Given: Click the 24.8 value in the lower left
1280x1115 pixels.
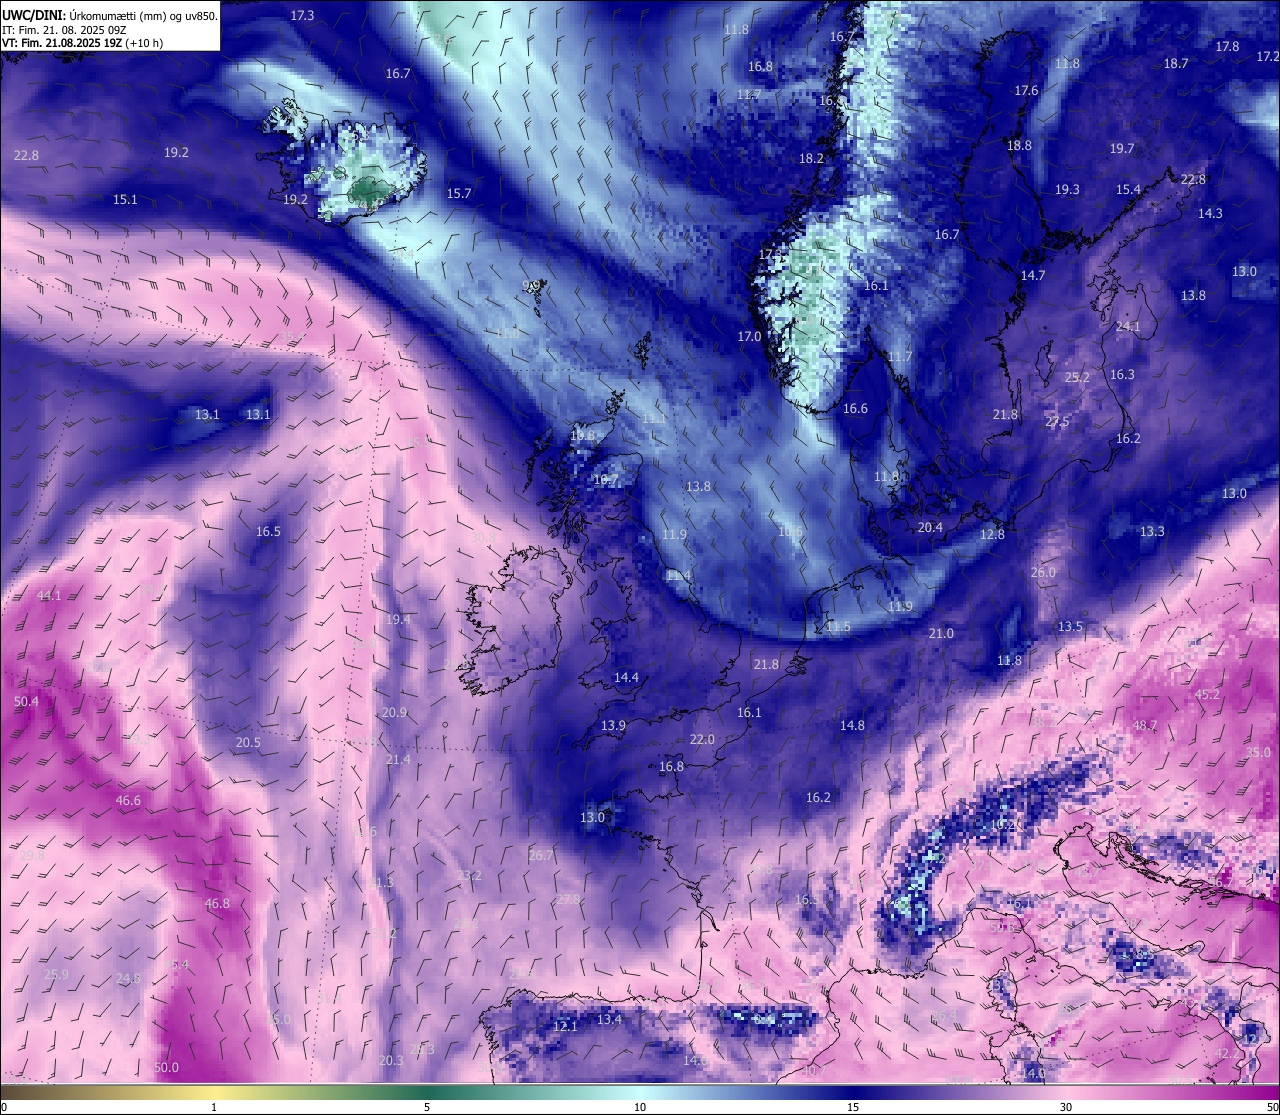Looking at the screenshot, I should click(128, 979).
